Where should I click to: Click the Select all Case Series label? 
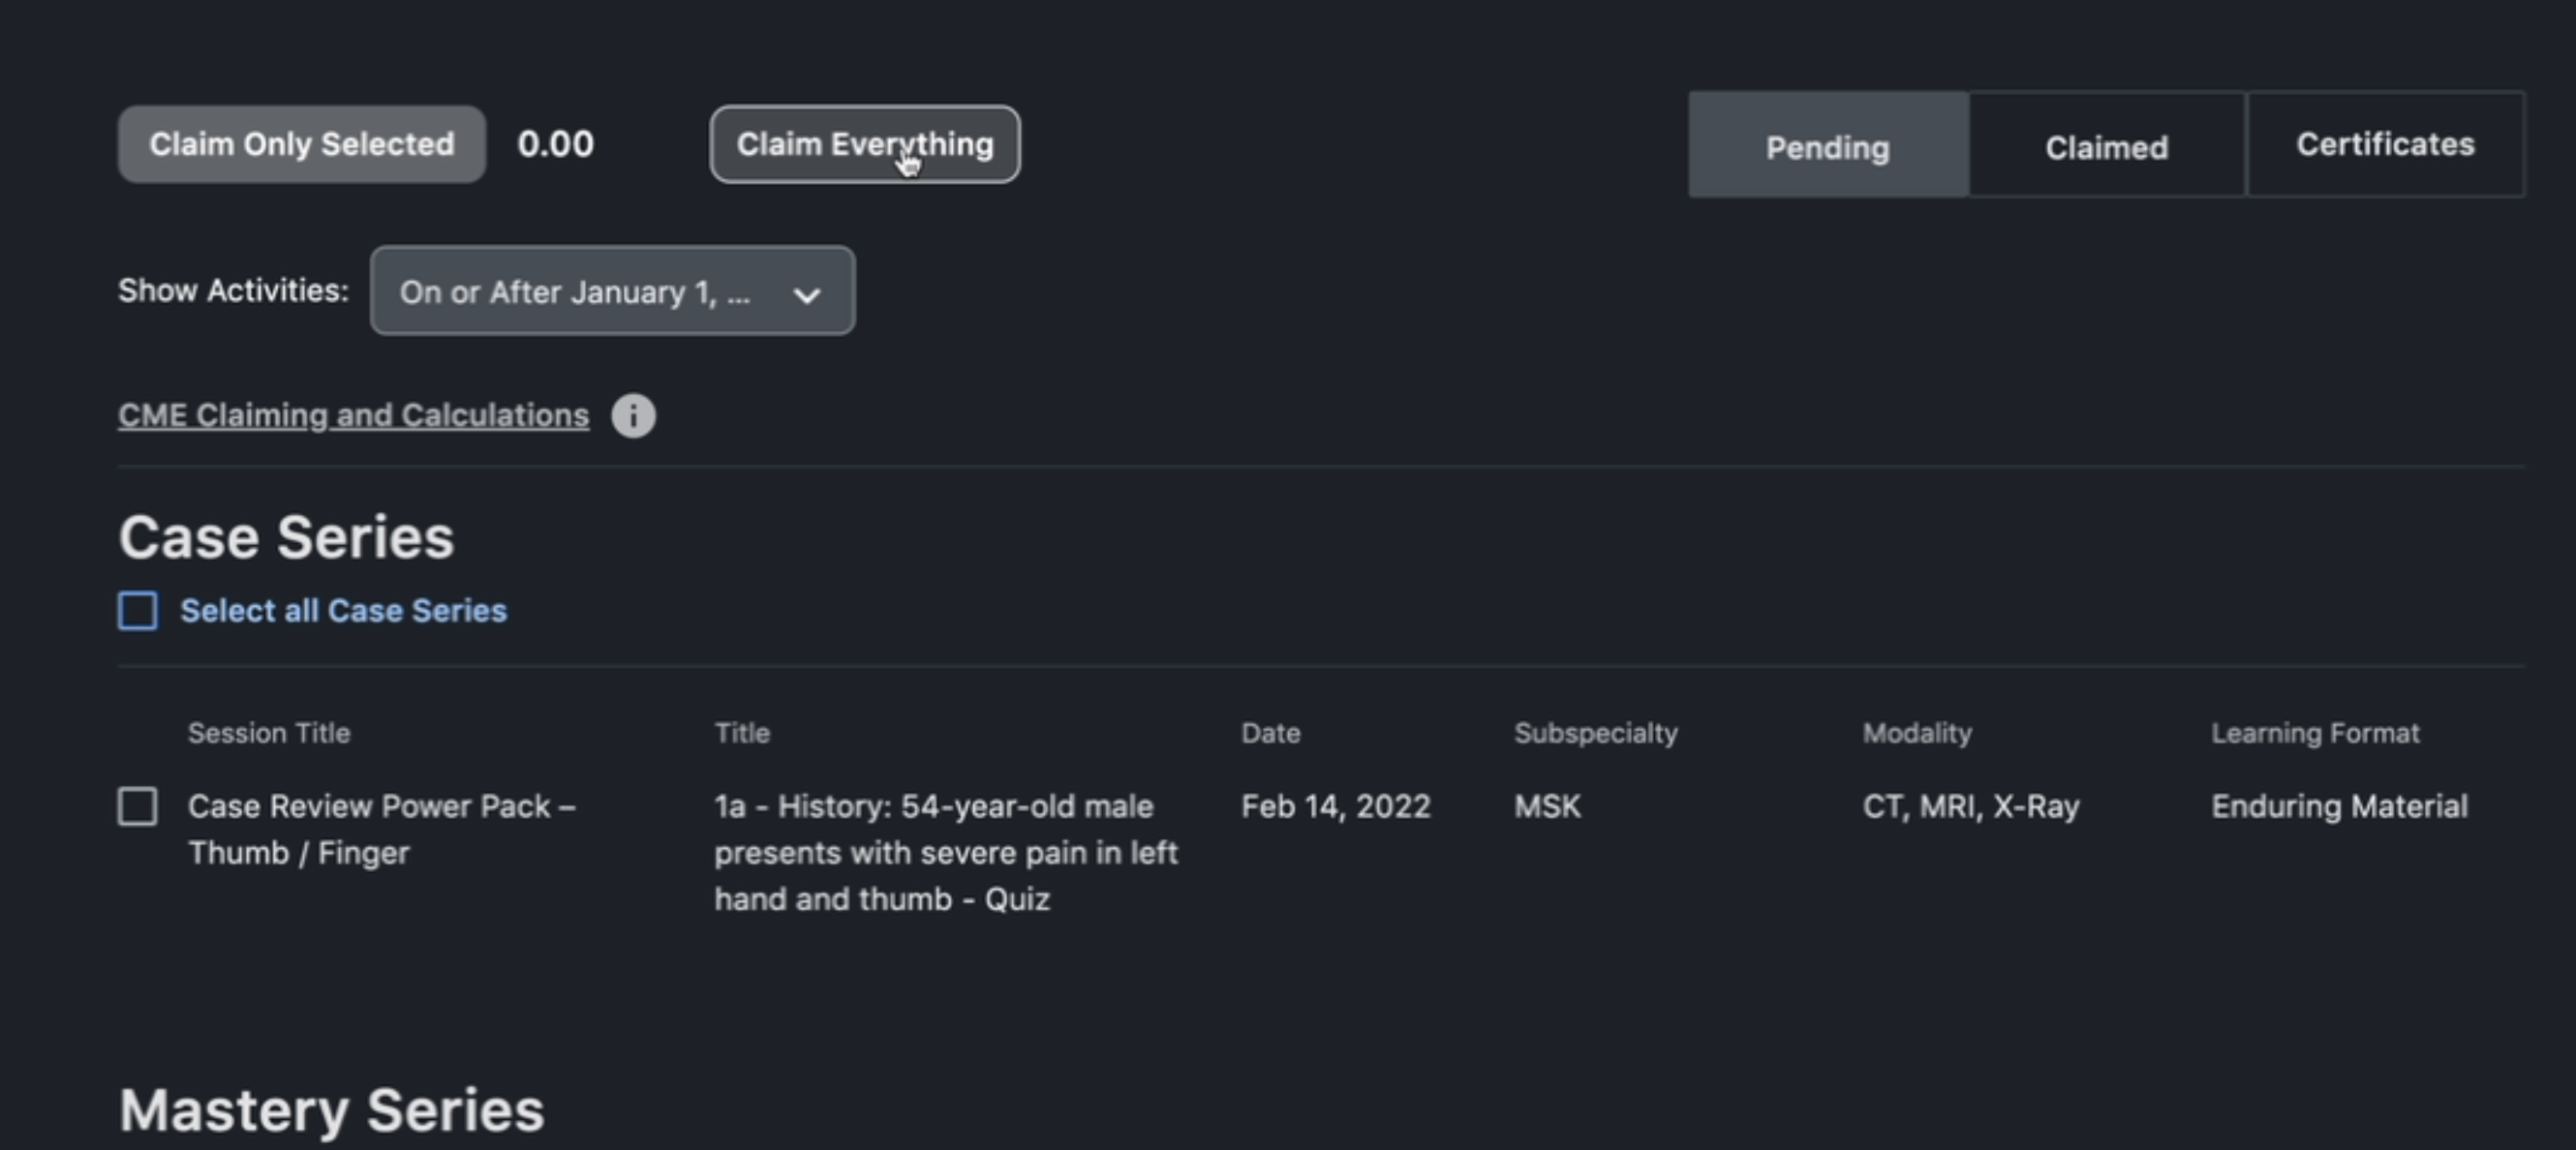pos(343,610)
